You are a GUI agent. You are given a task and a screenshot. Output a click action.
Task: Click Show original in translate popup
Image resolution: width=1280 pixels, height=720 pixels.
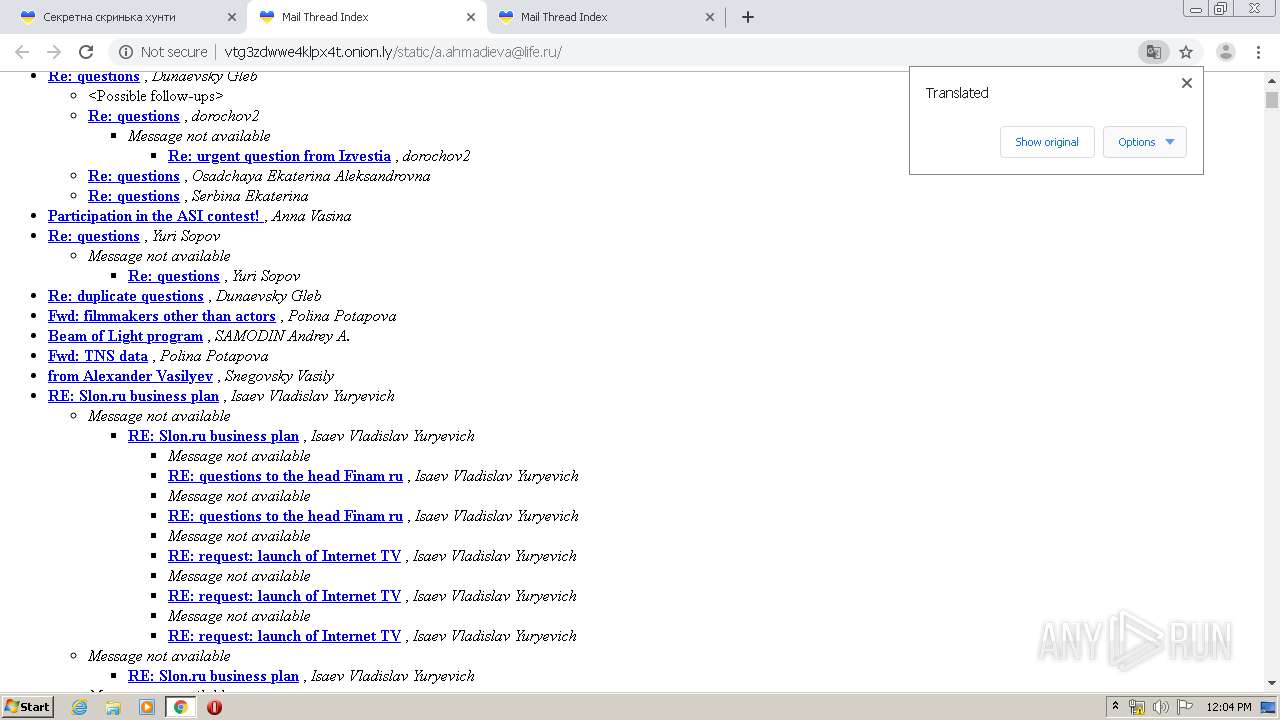click(x=1047, y=142)
